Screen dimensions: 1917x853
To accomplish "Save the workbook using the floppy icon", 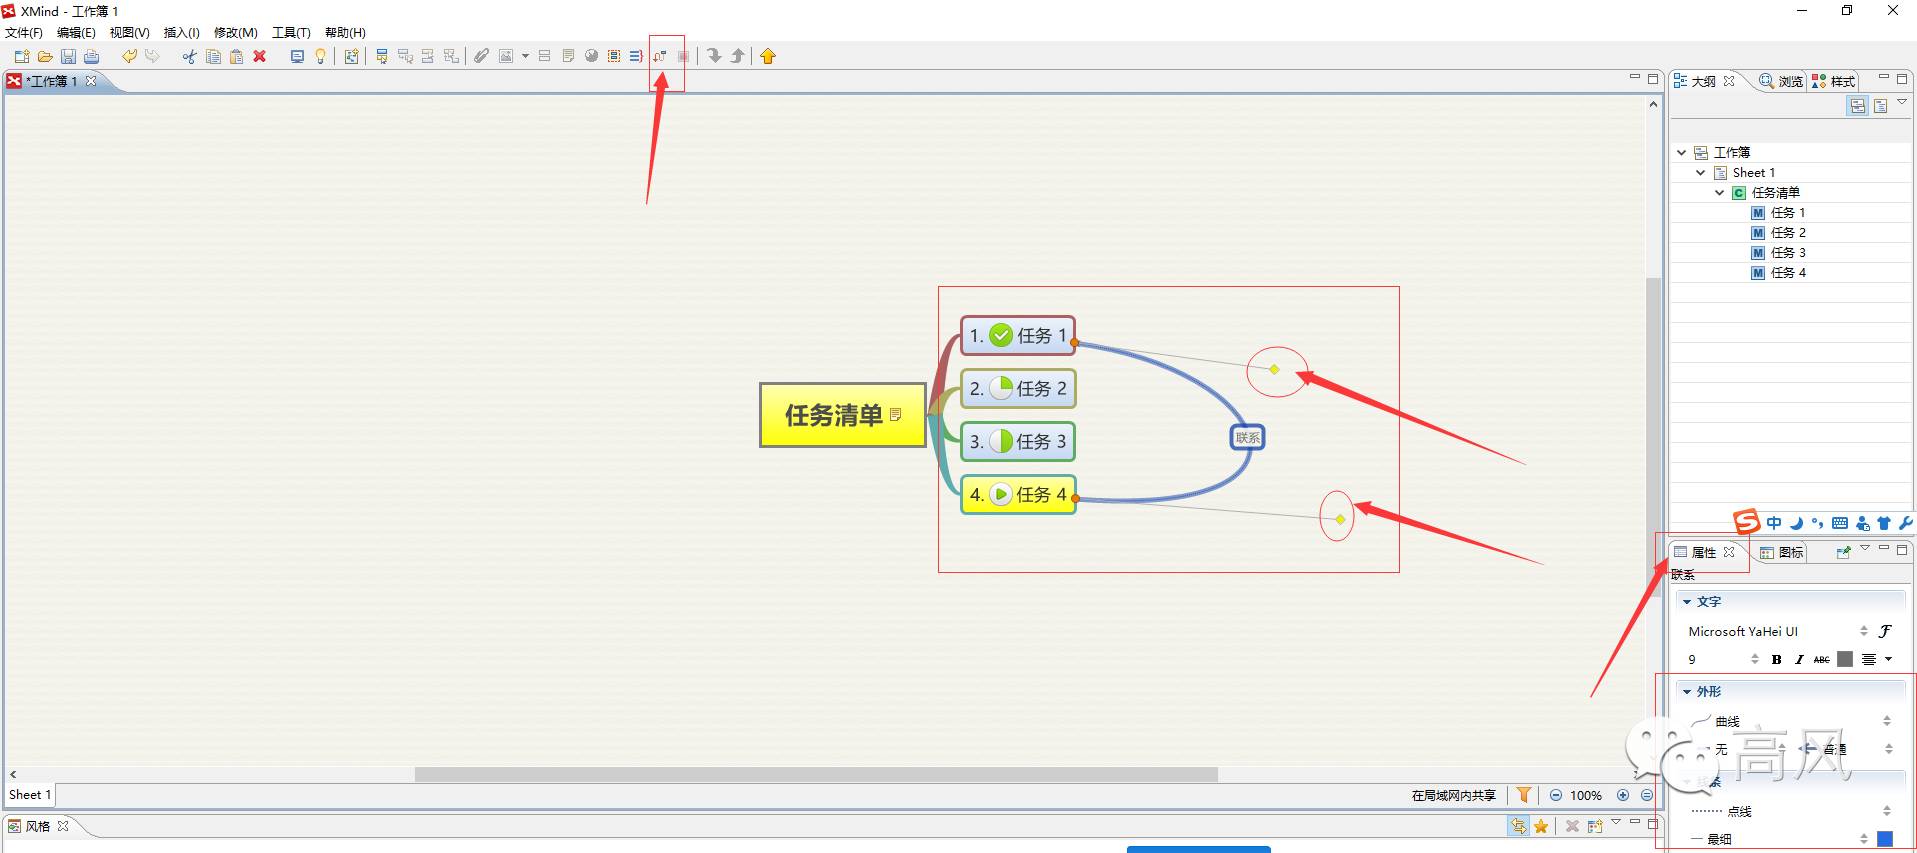I will pyautogui.click(x=68, y=56).
